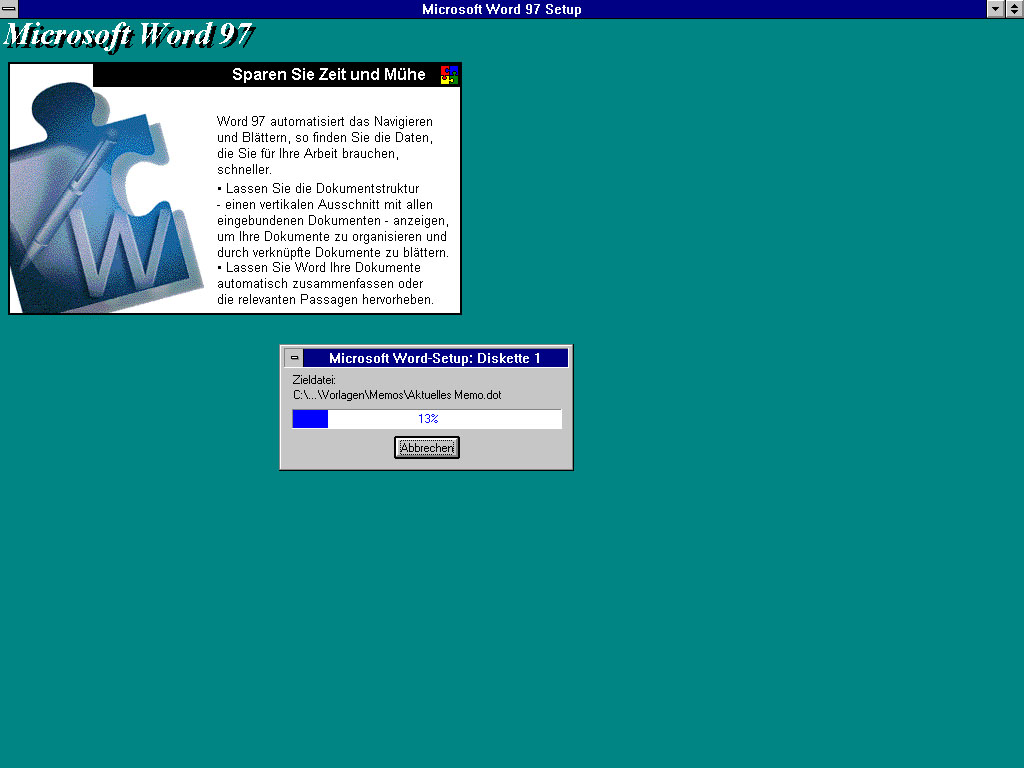Image resolution: width=1024 pixels, height=768 pixels.
Task: Cancel setup with the Abbrechen button
Action: pyautogui.click(x=426, y=447)
